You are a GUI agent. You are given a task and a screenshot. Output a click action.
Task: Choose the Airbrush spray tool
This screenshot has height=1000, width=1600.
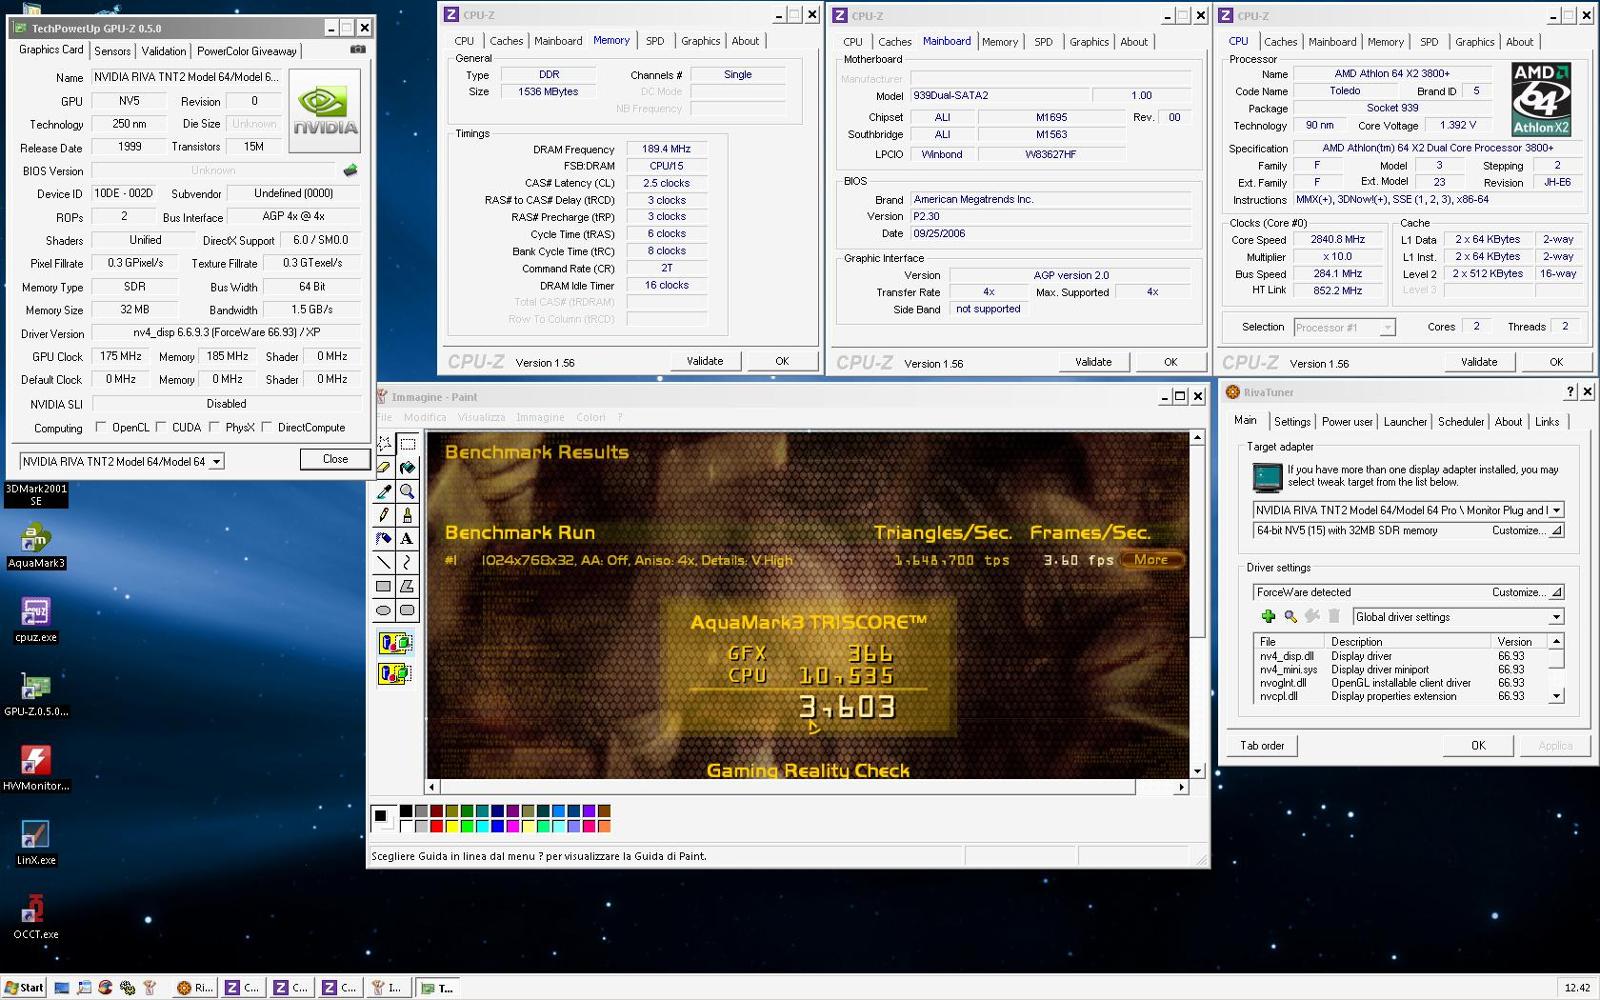tap(384, 538)
